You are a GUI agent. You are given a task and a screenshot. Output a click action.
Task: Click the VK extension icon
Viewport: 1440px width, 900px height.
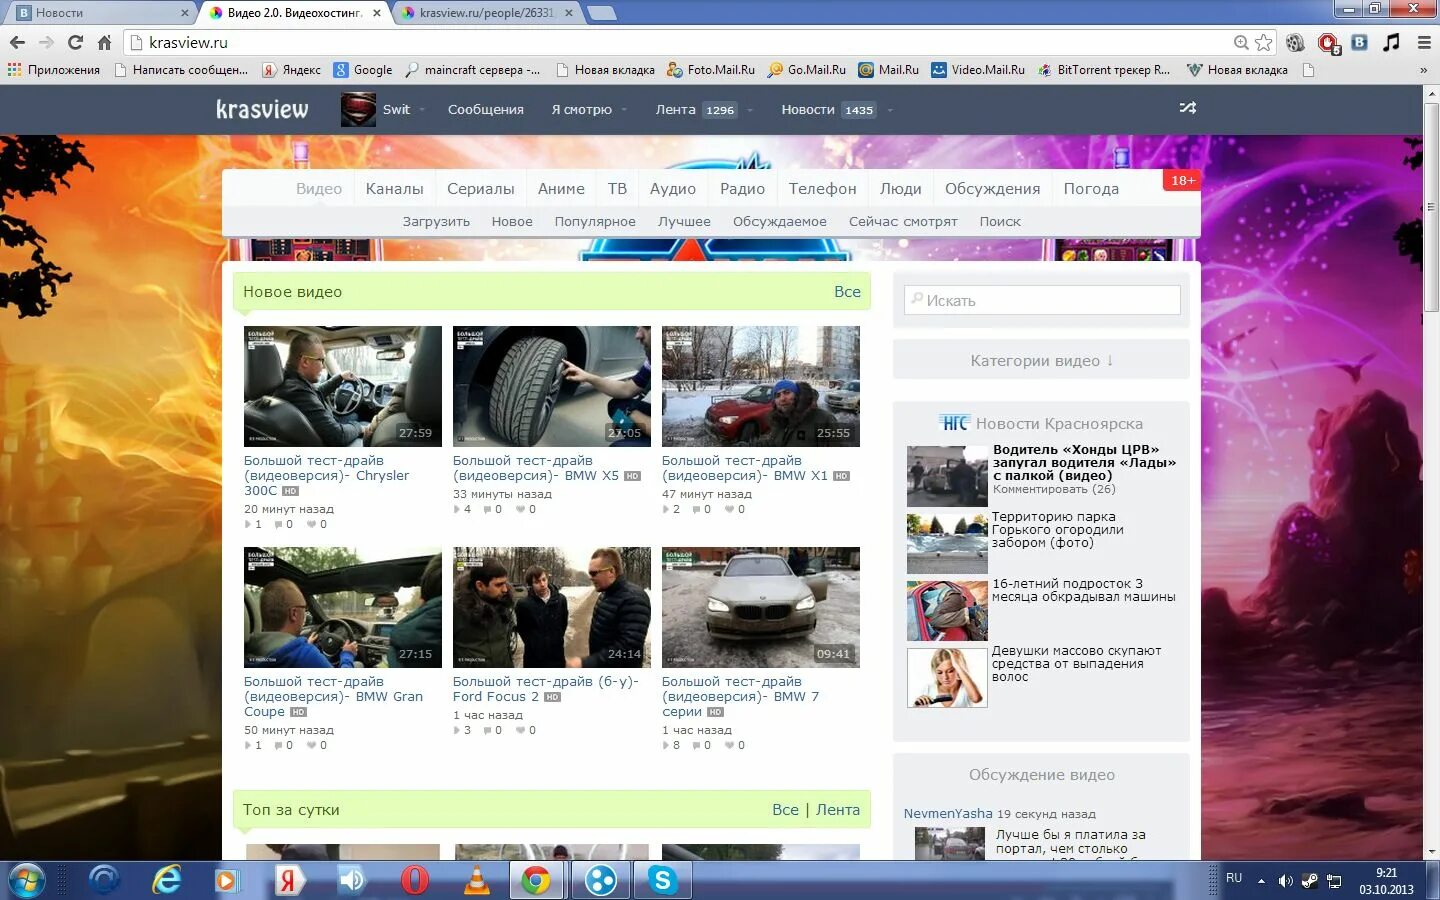[x=1359, y=42]
